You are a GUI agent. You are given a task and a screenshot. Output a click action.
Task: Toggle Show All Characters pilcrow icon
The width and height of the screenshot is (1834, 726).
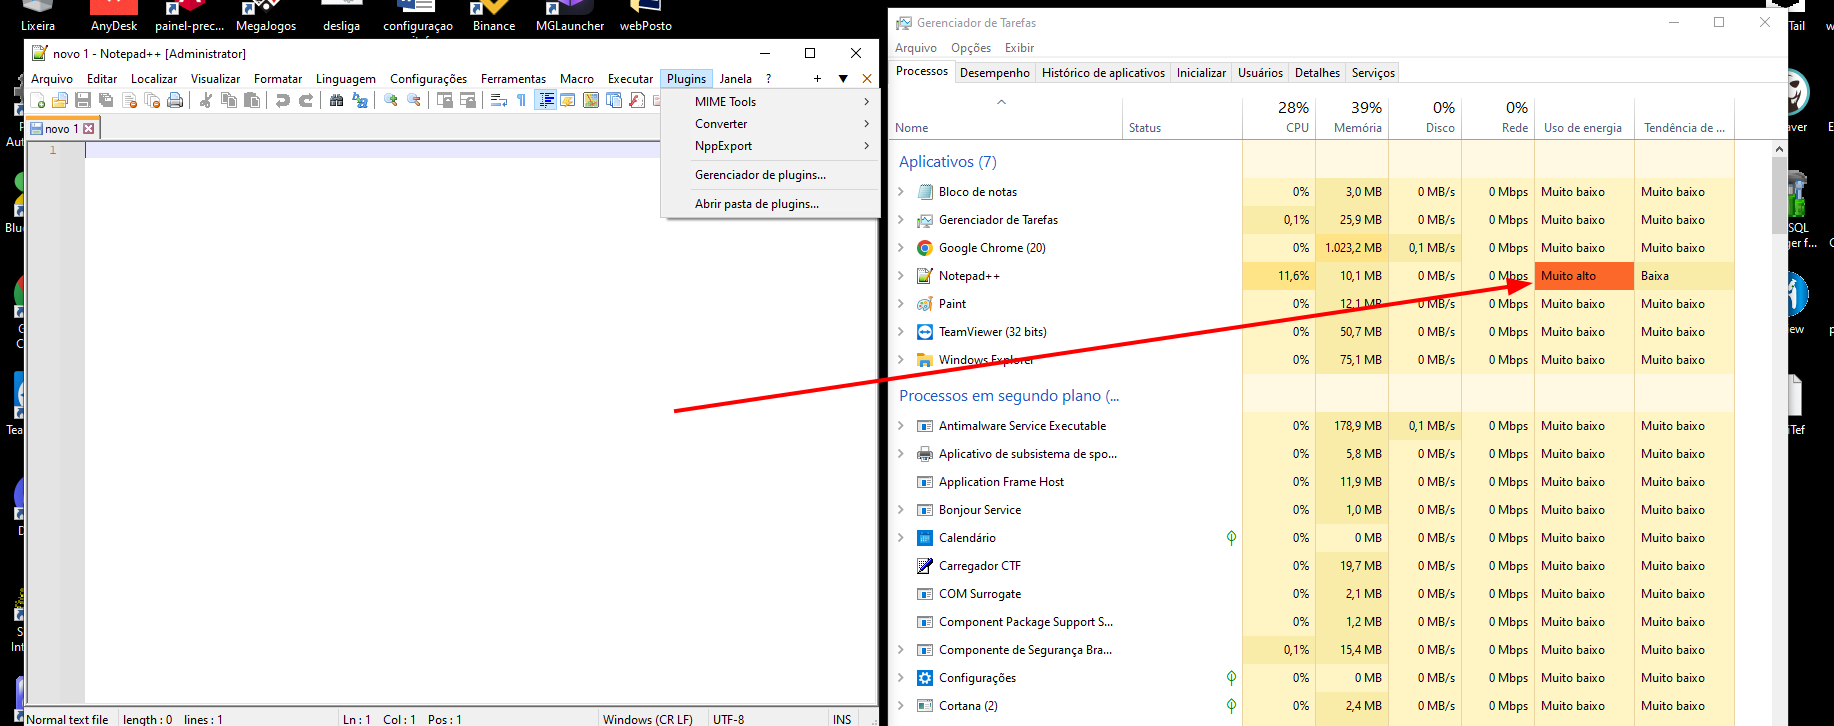521,100
